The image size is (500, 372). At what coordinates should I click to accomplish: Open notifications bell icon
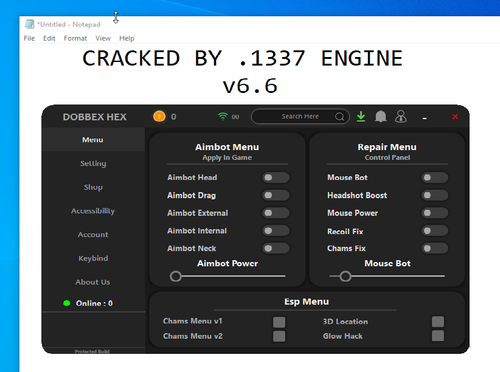coord(381,116)
